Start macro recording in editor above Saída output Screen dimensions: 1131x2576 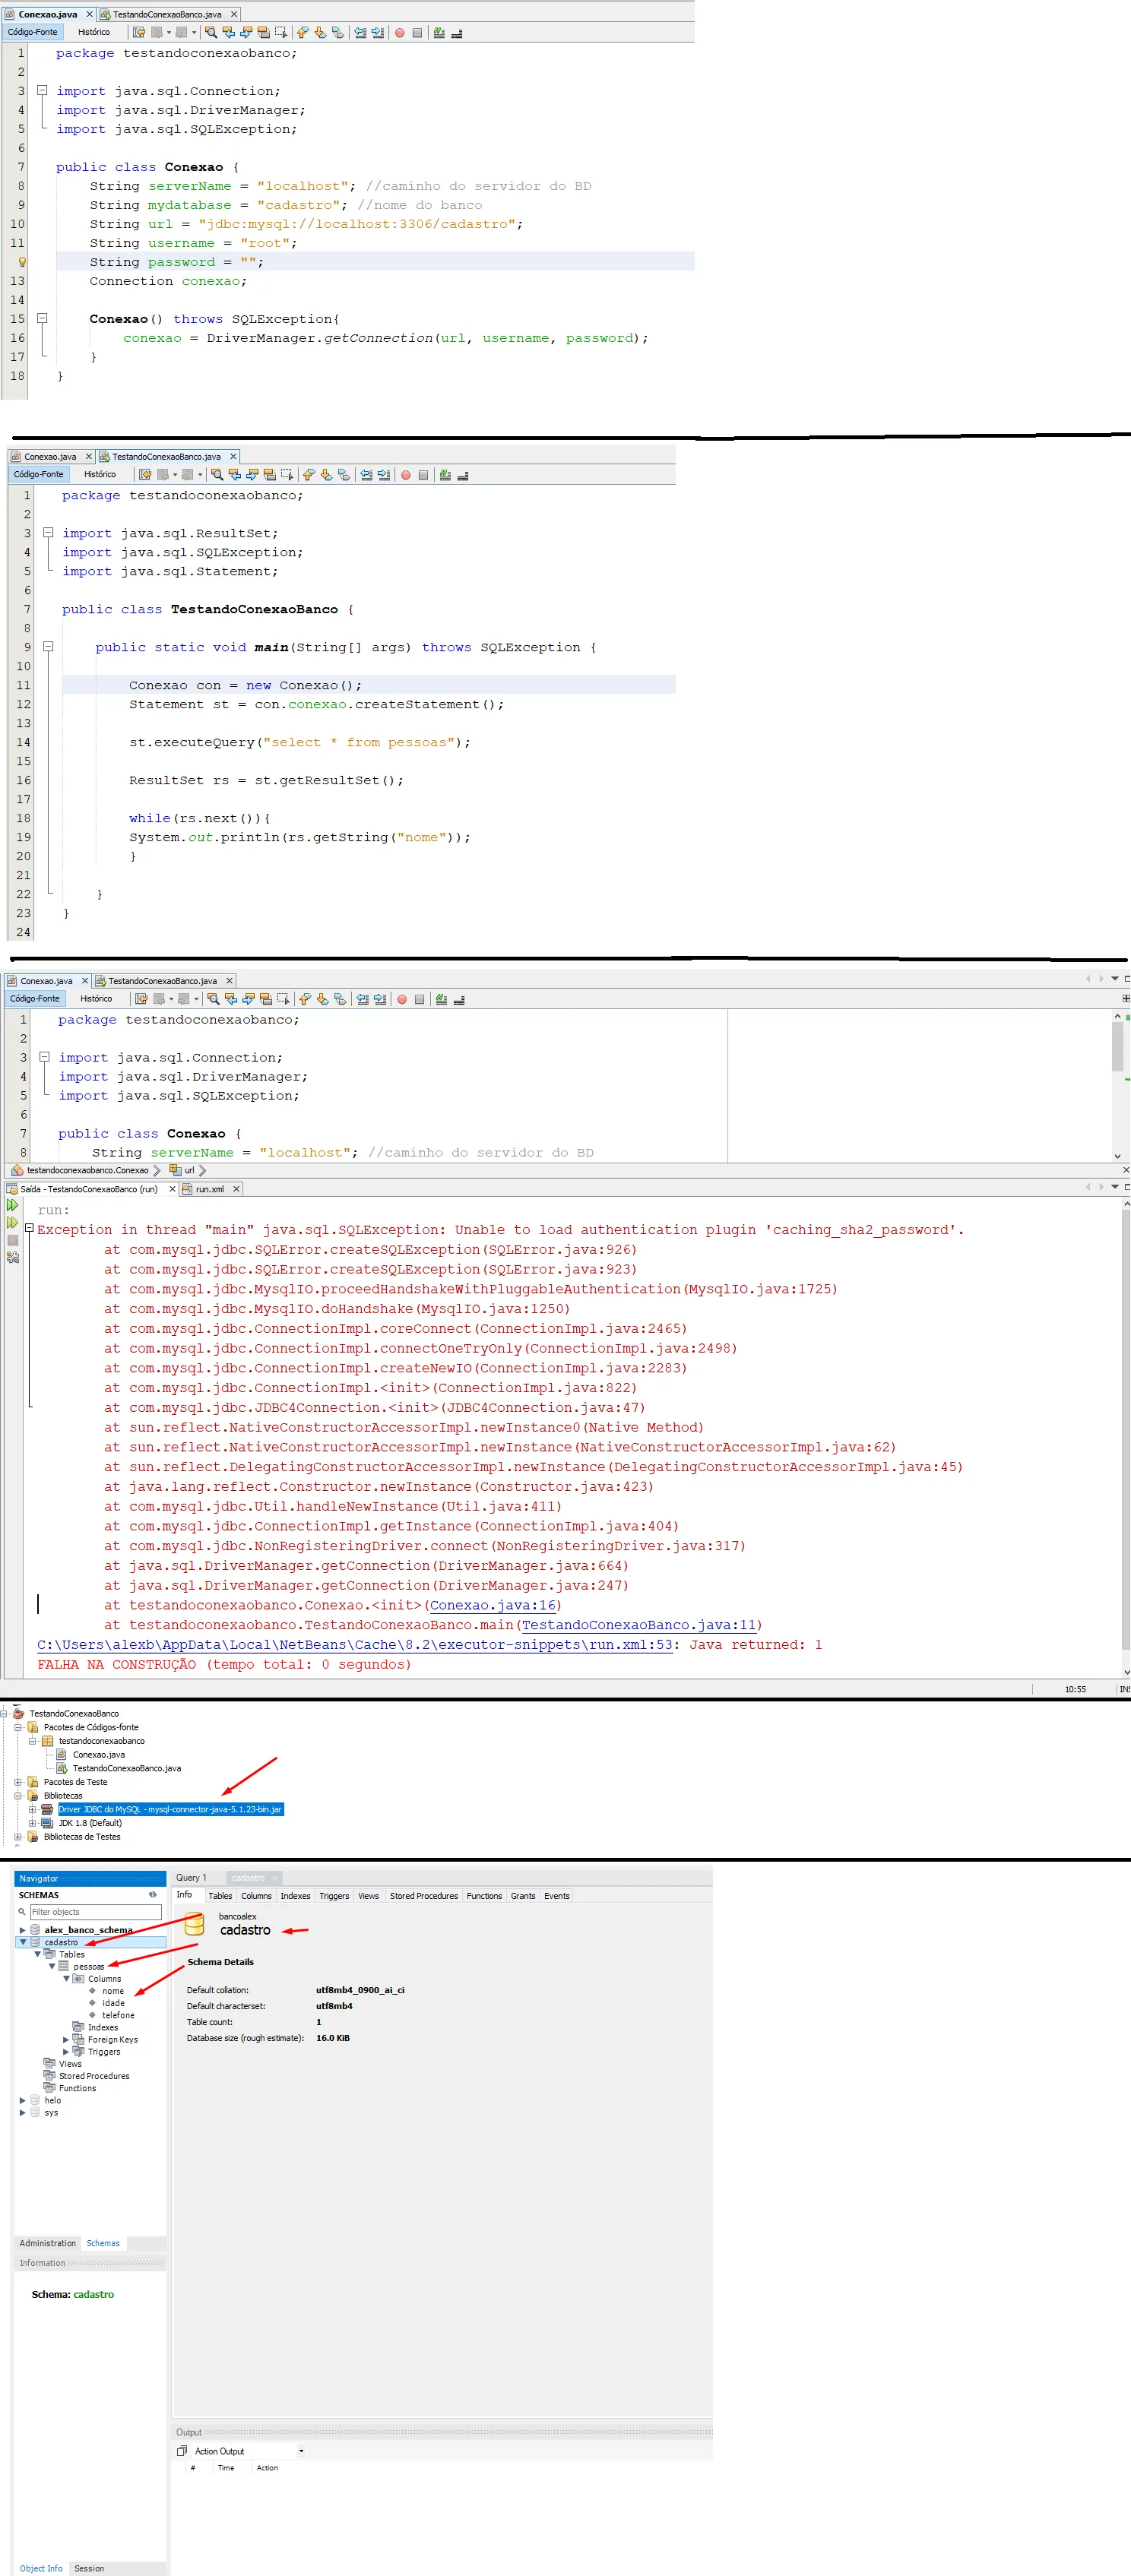pos(402,999)
